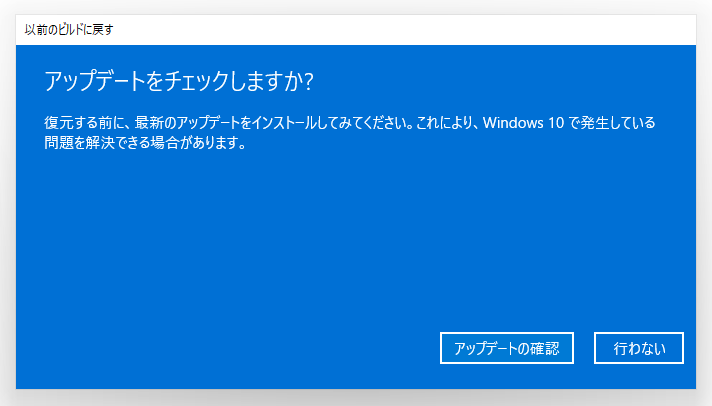Image resolution: width=712 pixels, height=406 pixels.
Task: Click the word 戻す in window title
Action: (x=104, y=30)
